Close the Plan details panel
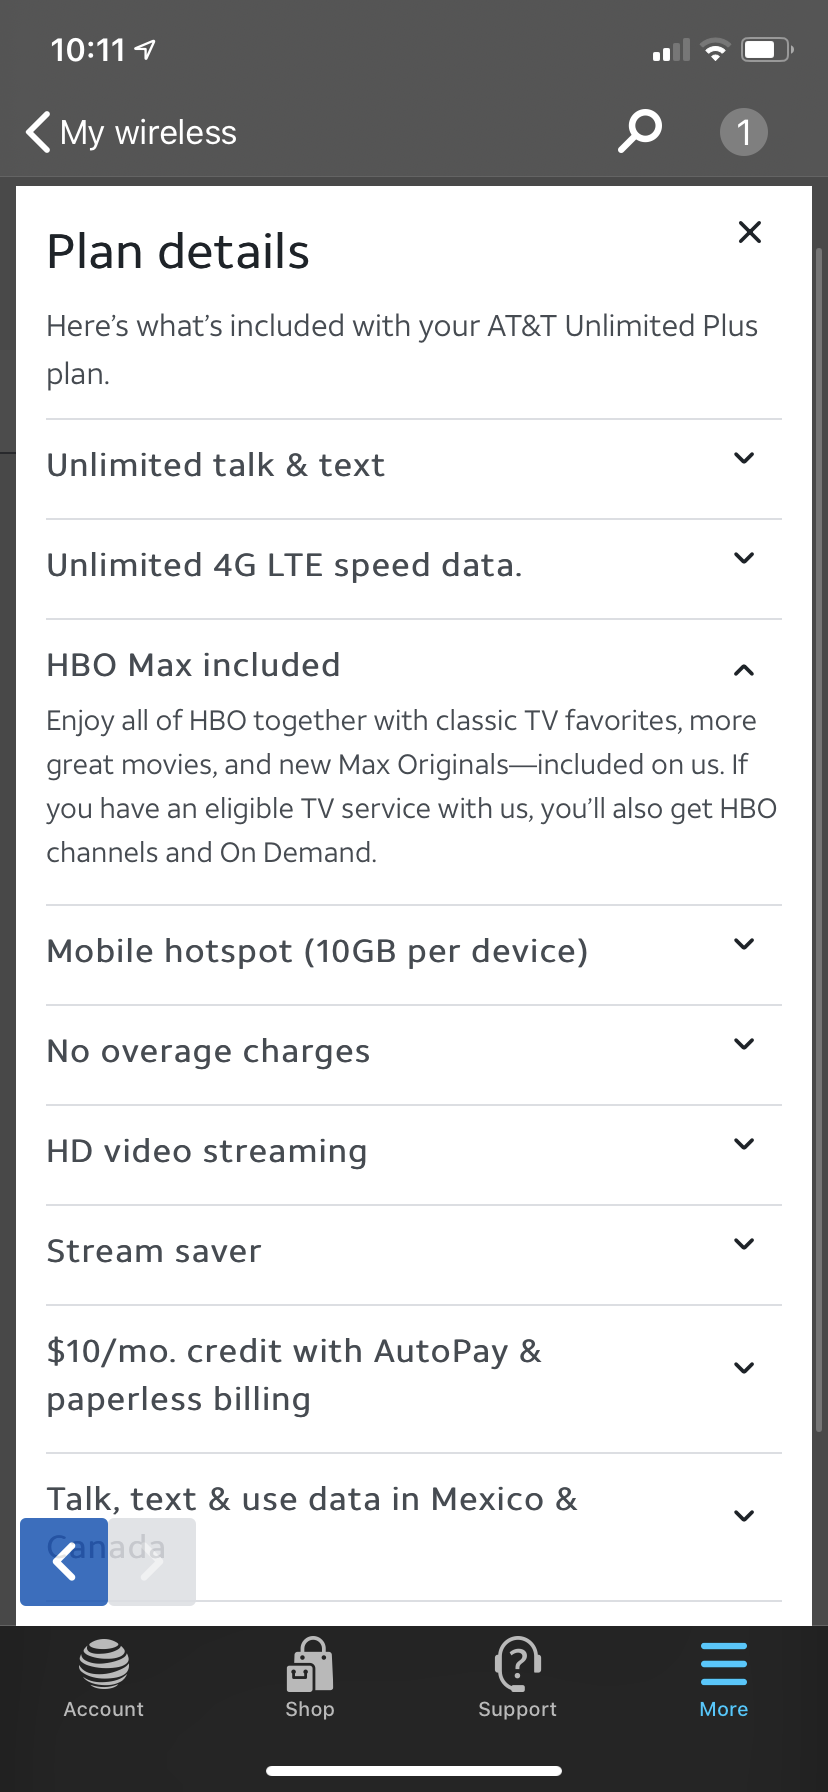The width and height of the screenshot is (828, 1792). pos(749,233)
